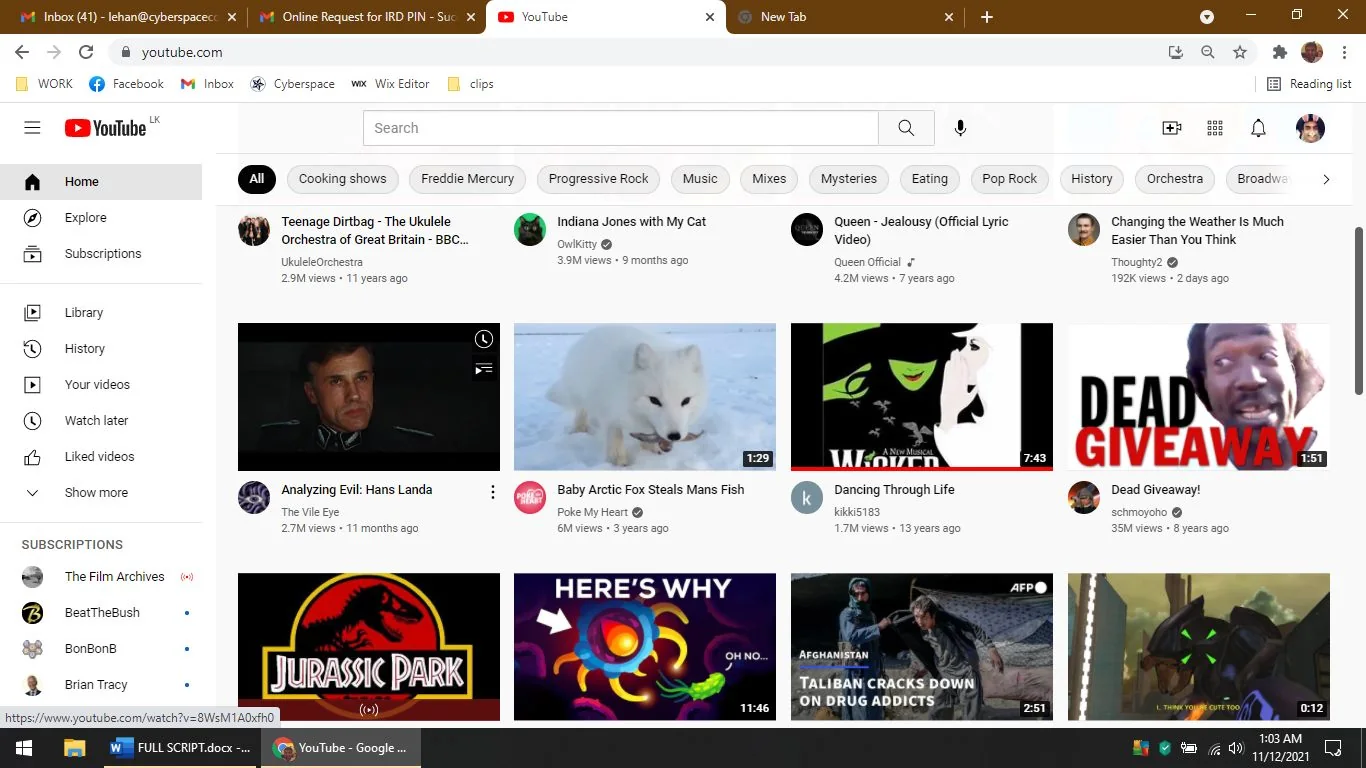Filter by Pop Rock chip

coord(1010,179)
